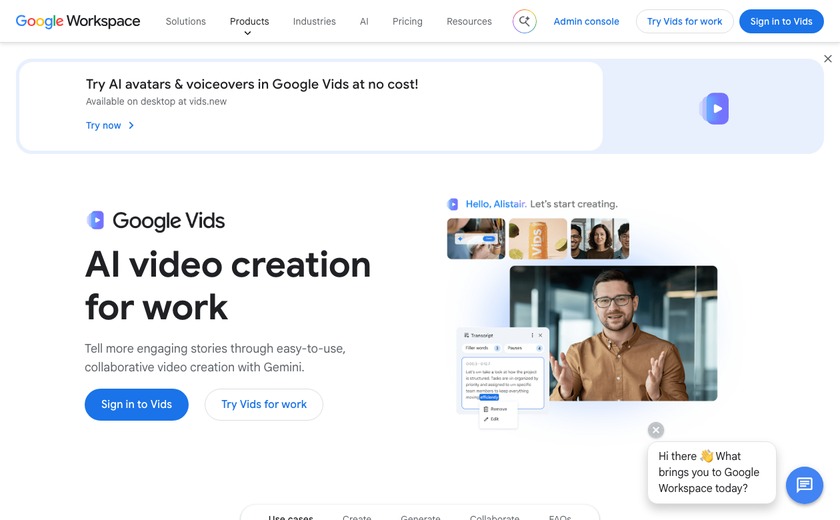Screen dimensions: 840x520
Task: Open the Solutions menu
Action: click(185, 21)
